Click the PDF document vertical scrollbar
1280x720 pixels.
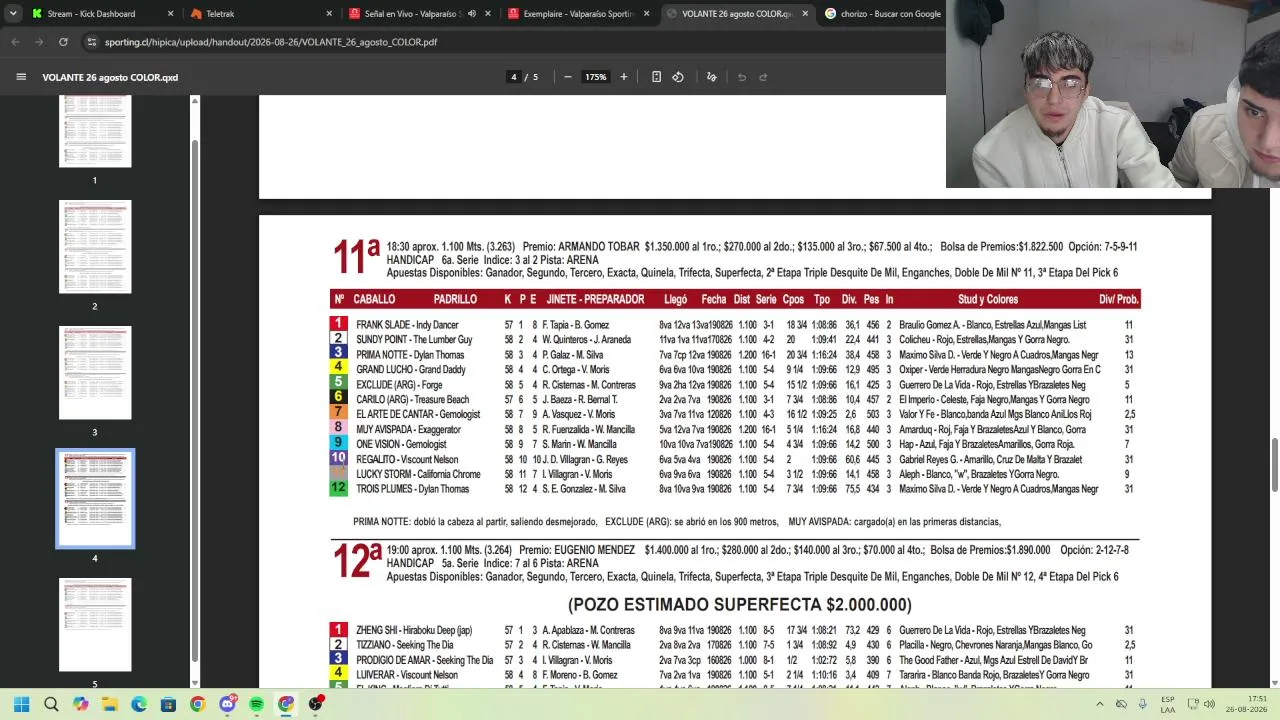pos(1274,465)
